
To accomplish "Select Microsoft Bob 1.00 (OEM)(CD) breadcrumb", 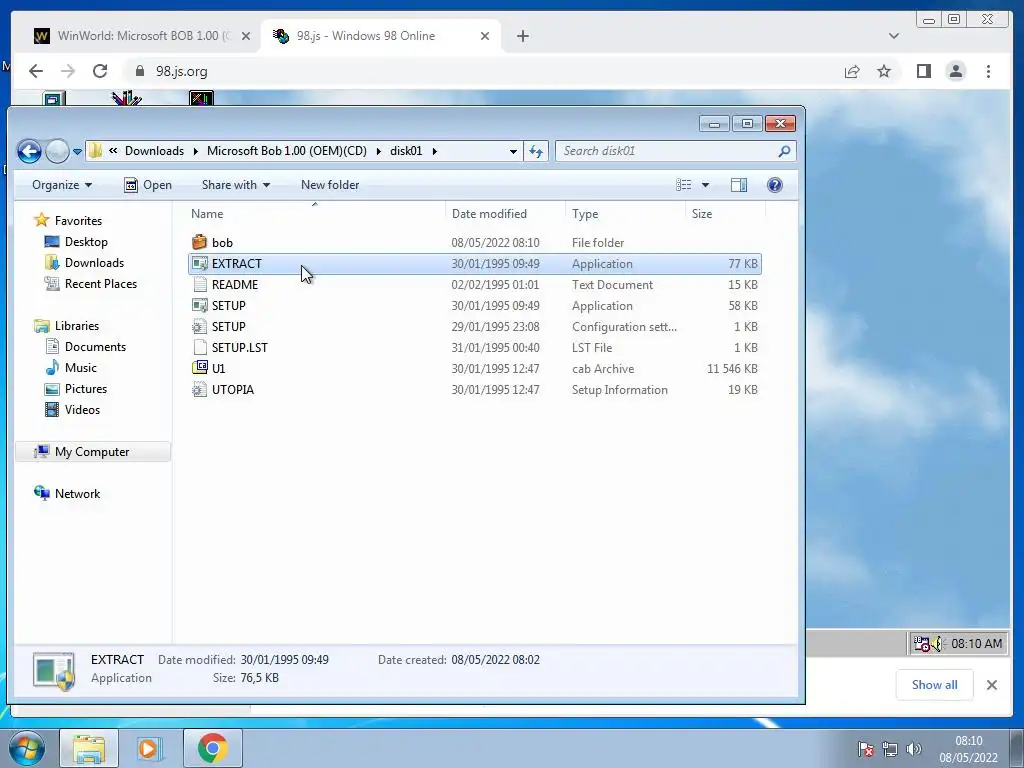I will click(287, 151).
